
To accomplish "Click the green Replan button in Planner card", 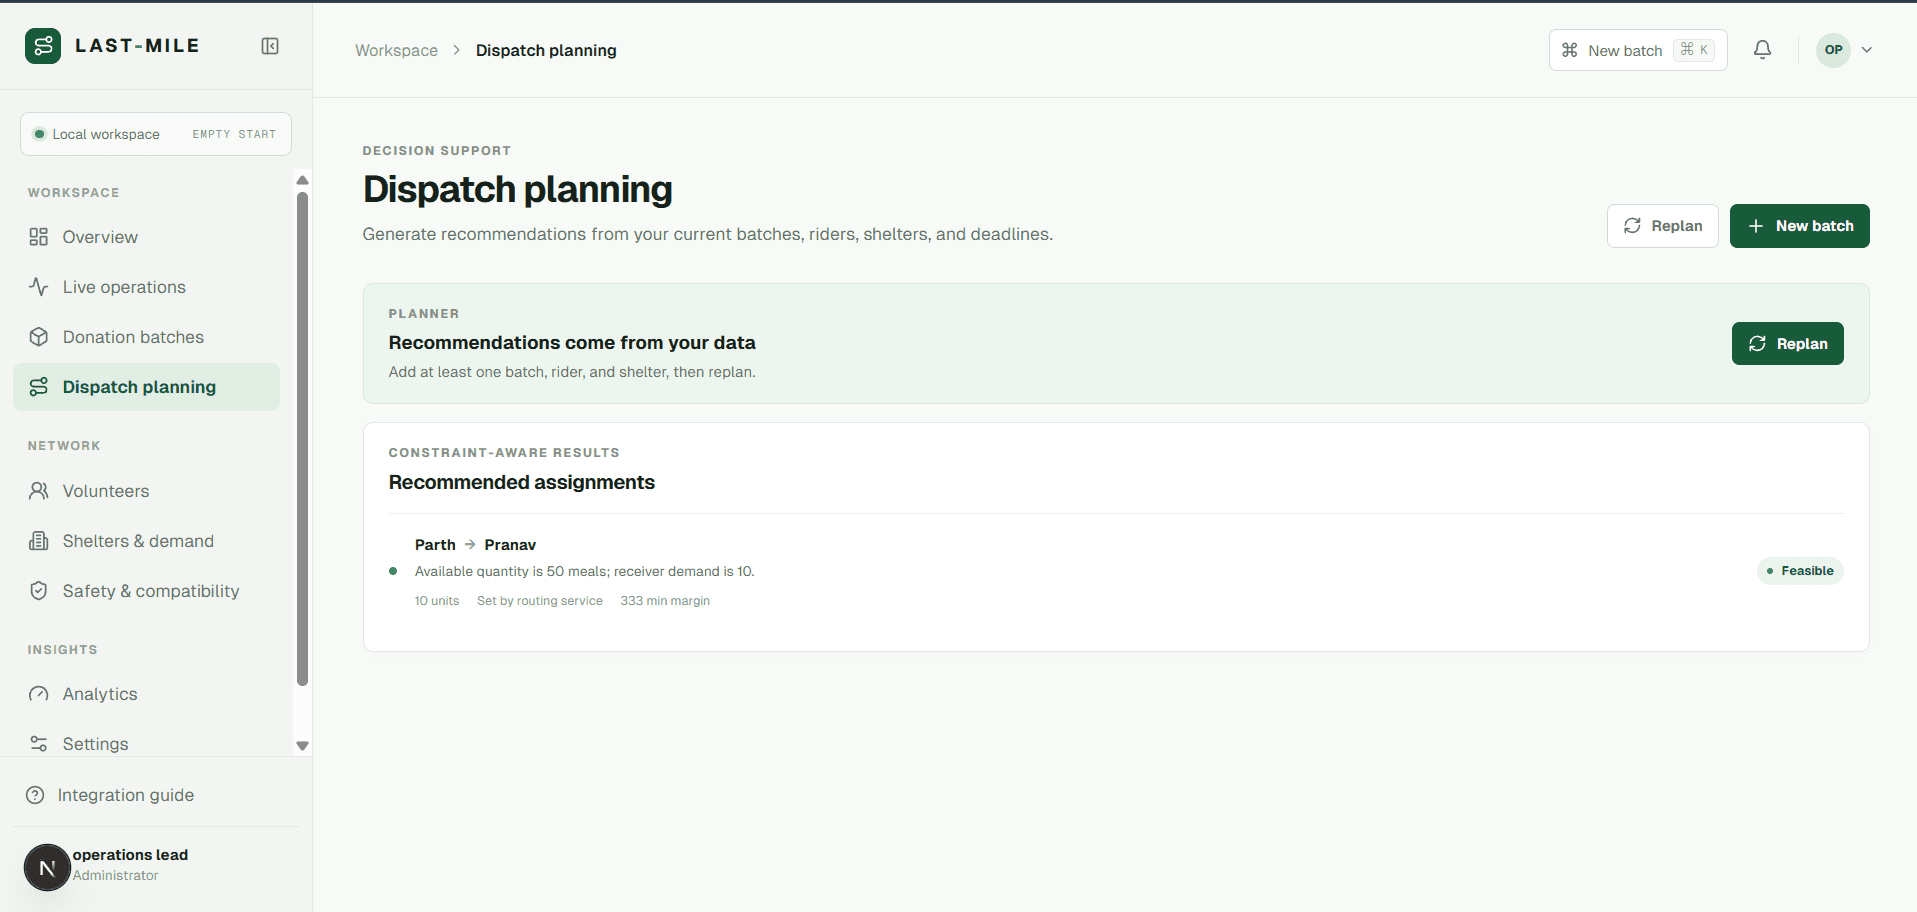I will (x=1787, y=344).
